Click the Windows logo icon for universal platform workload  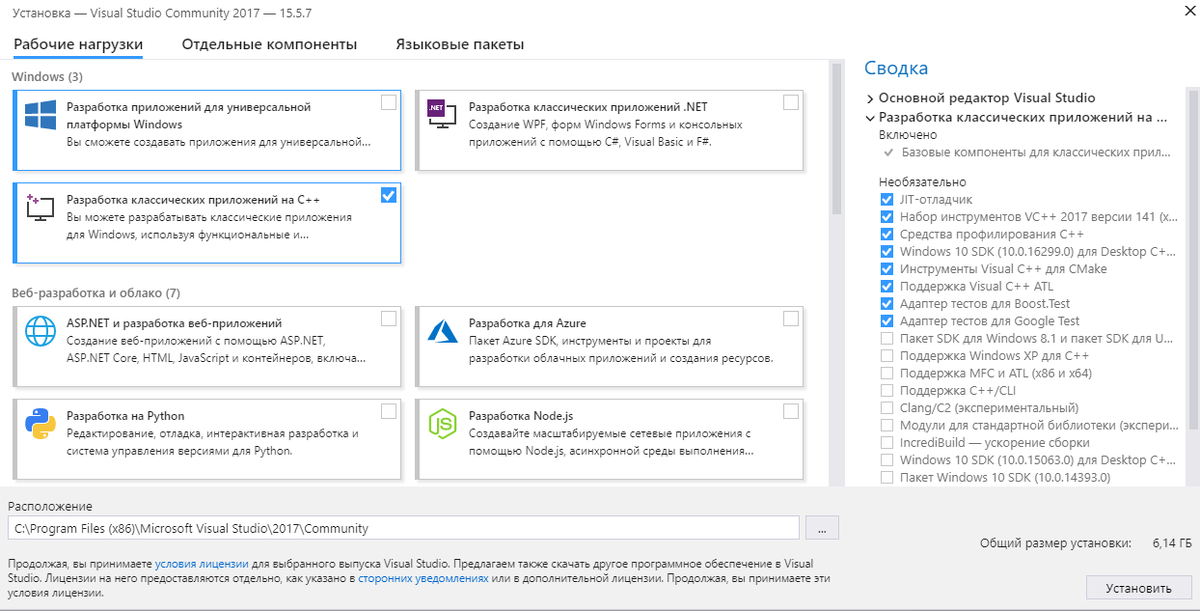pos(40,115)
